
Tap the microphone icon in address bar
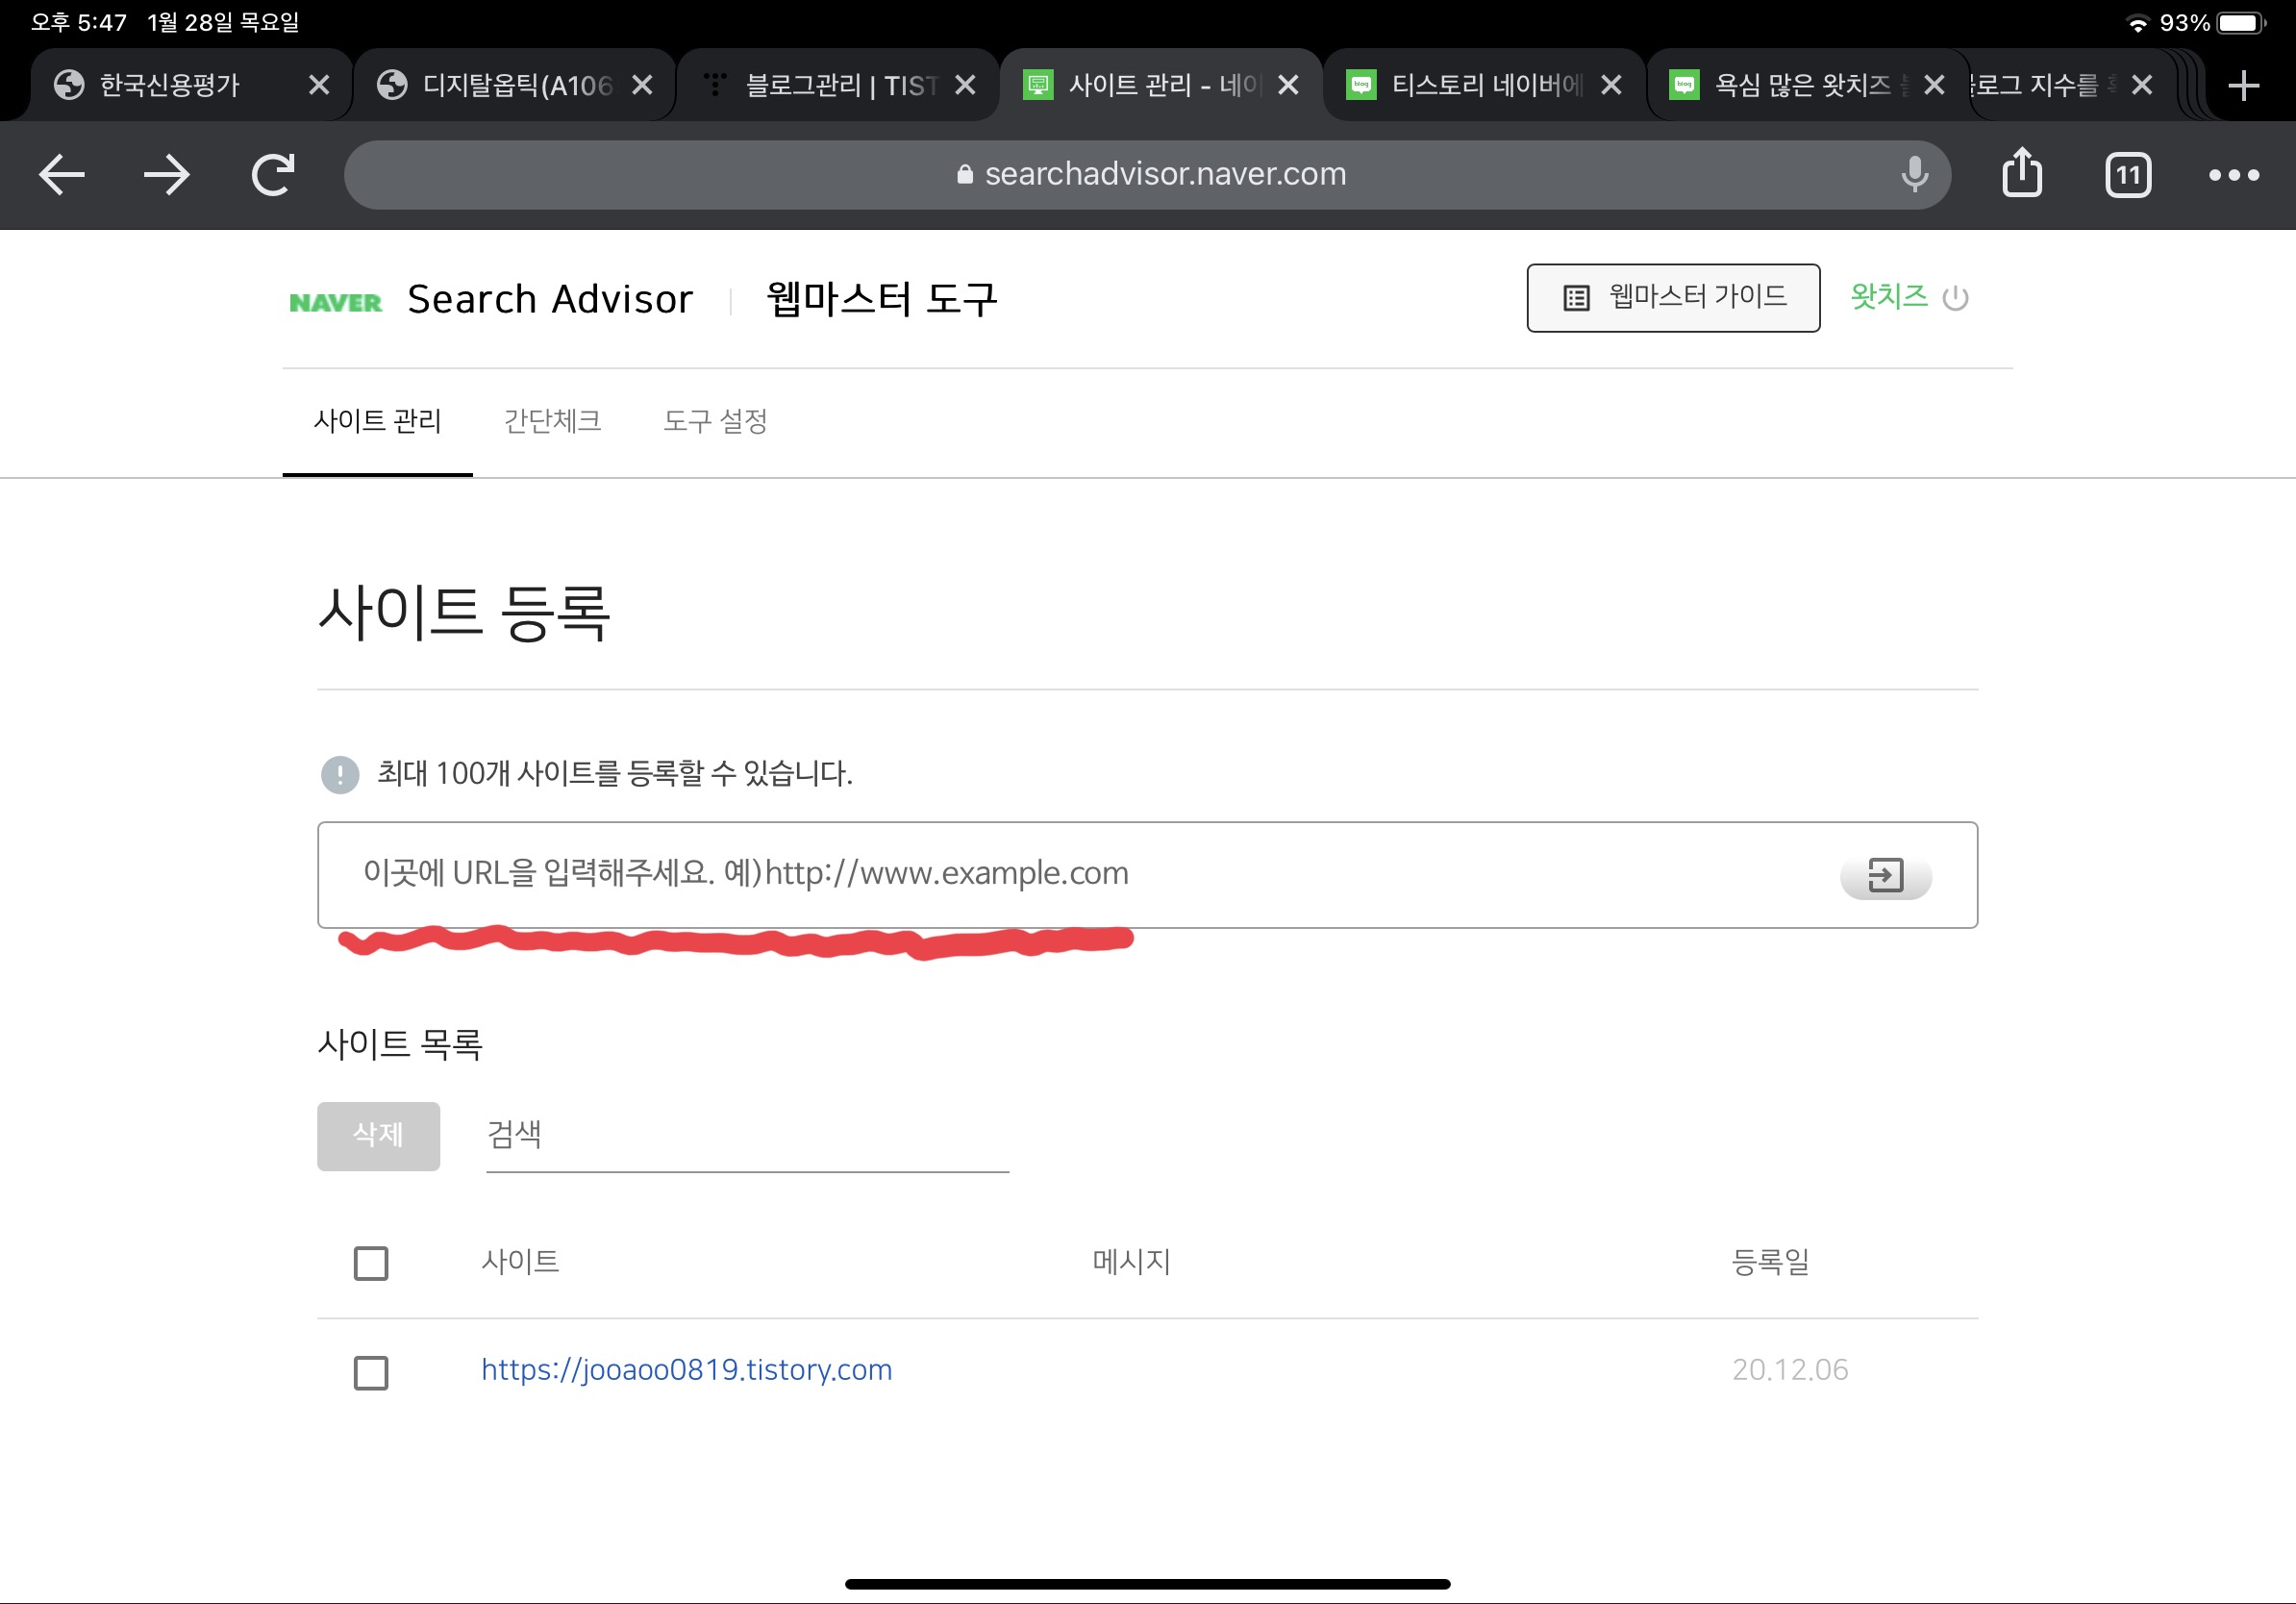[x=1914, y=175]
